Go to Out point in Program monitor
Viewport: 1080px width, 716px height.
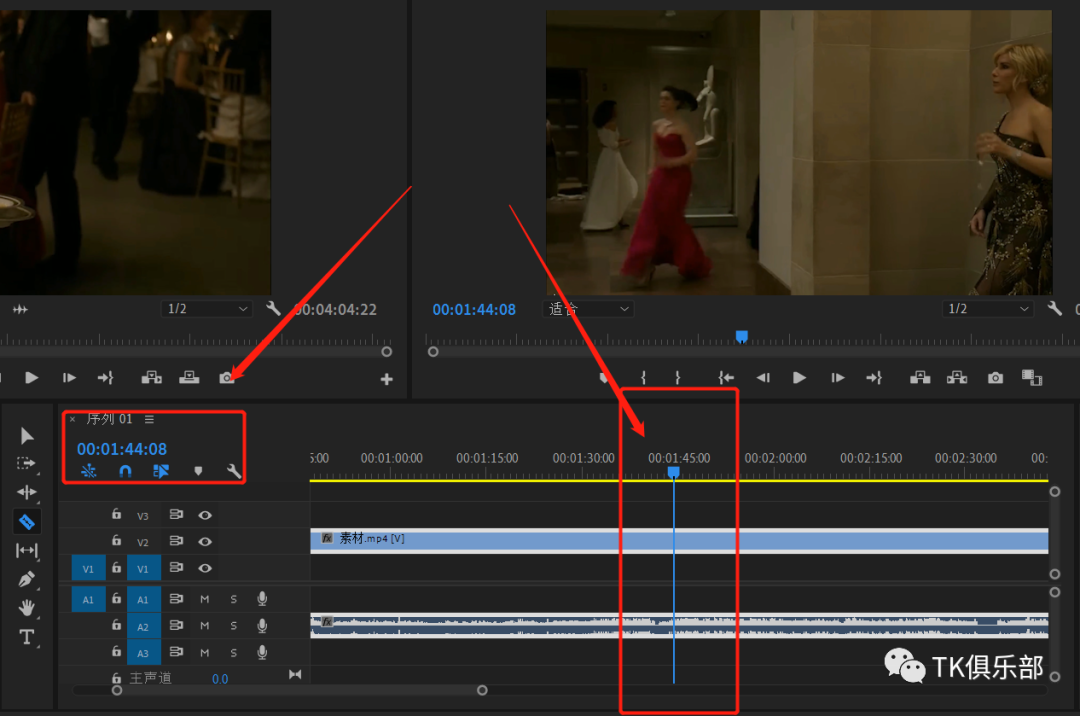point(874,377)
